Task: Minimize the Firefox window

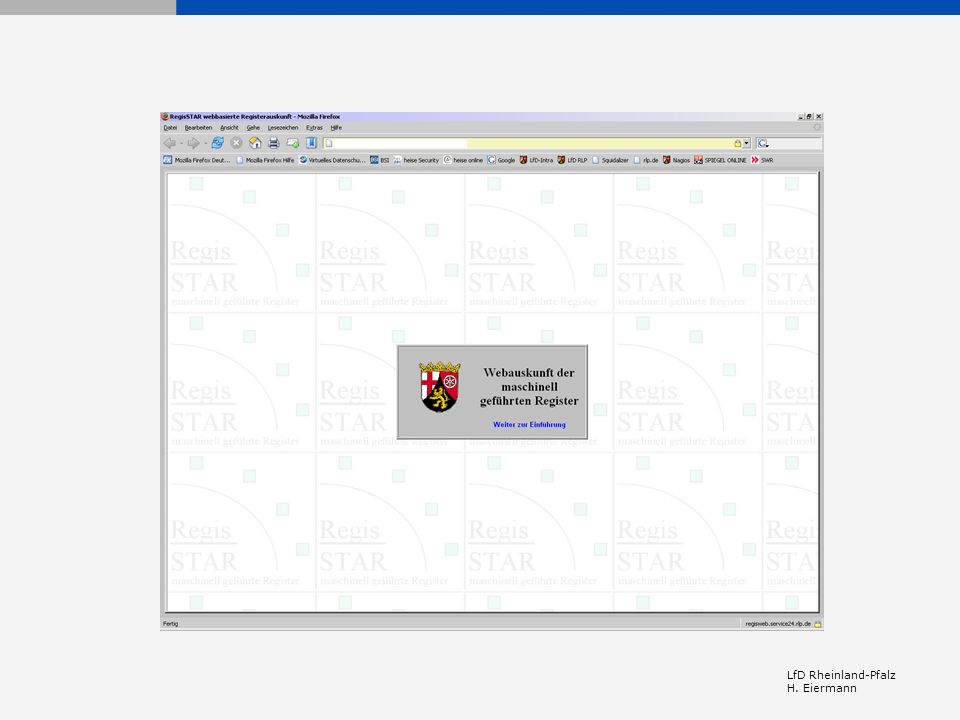Action: coord(801,116)
